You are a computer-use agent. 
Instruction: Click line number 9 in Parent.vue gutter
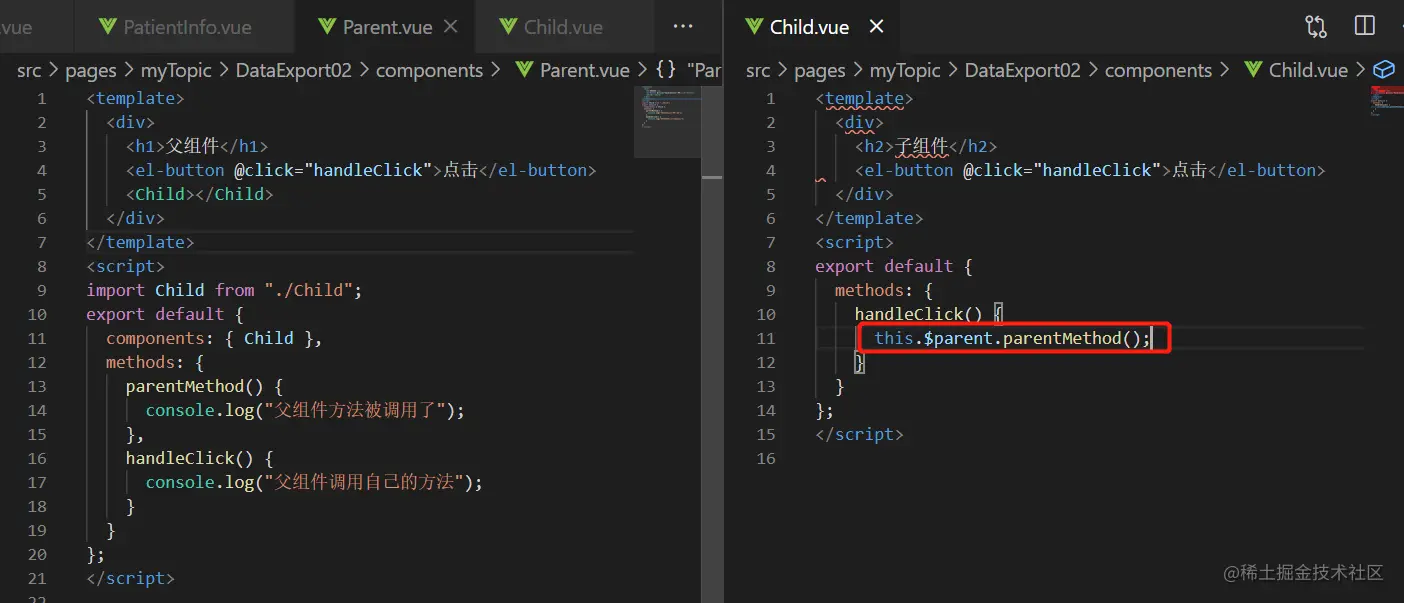(42, 290)
